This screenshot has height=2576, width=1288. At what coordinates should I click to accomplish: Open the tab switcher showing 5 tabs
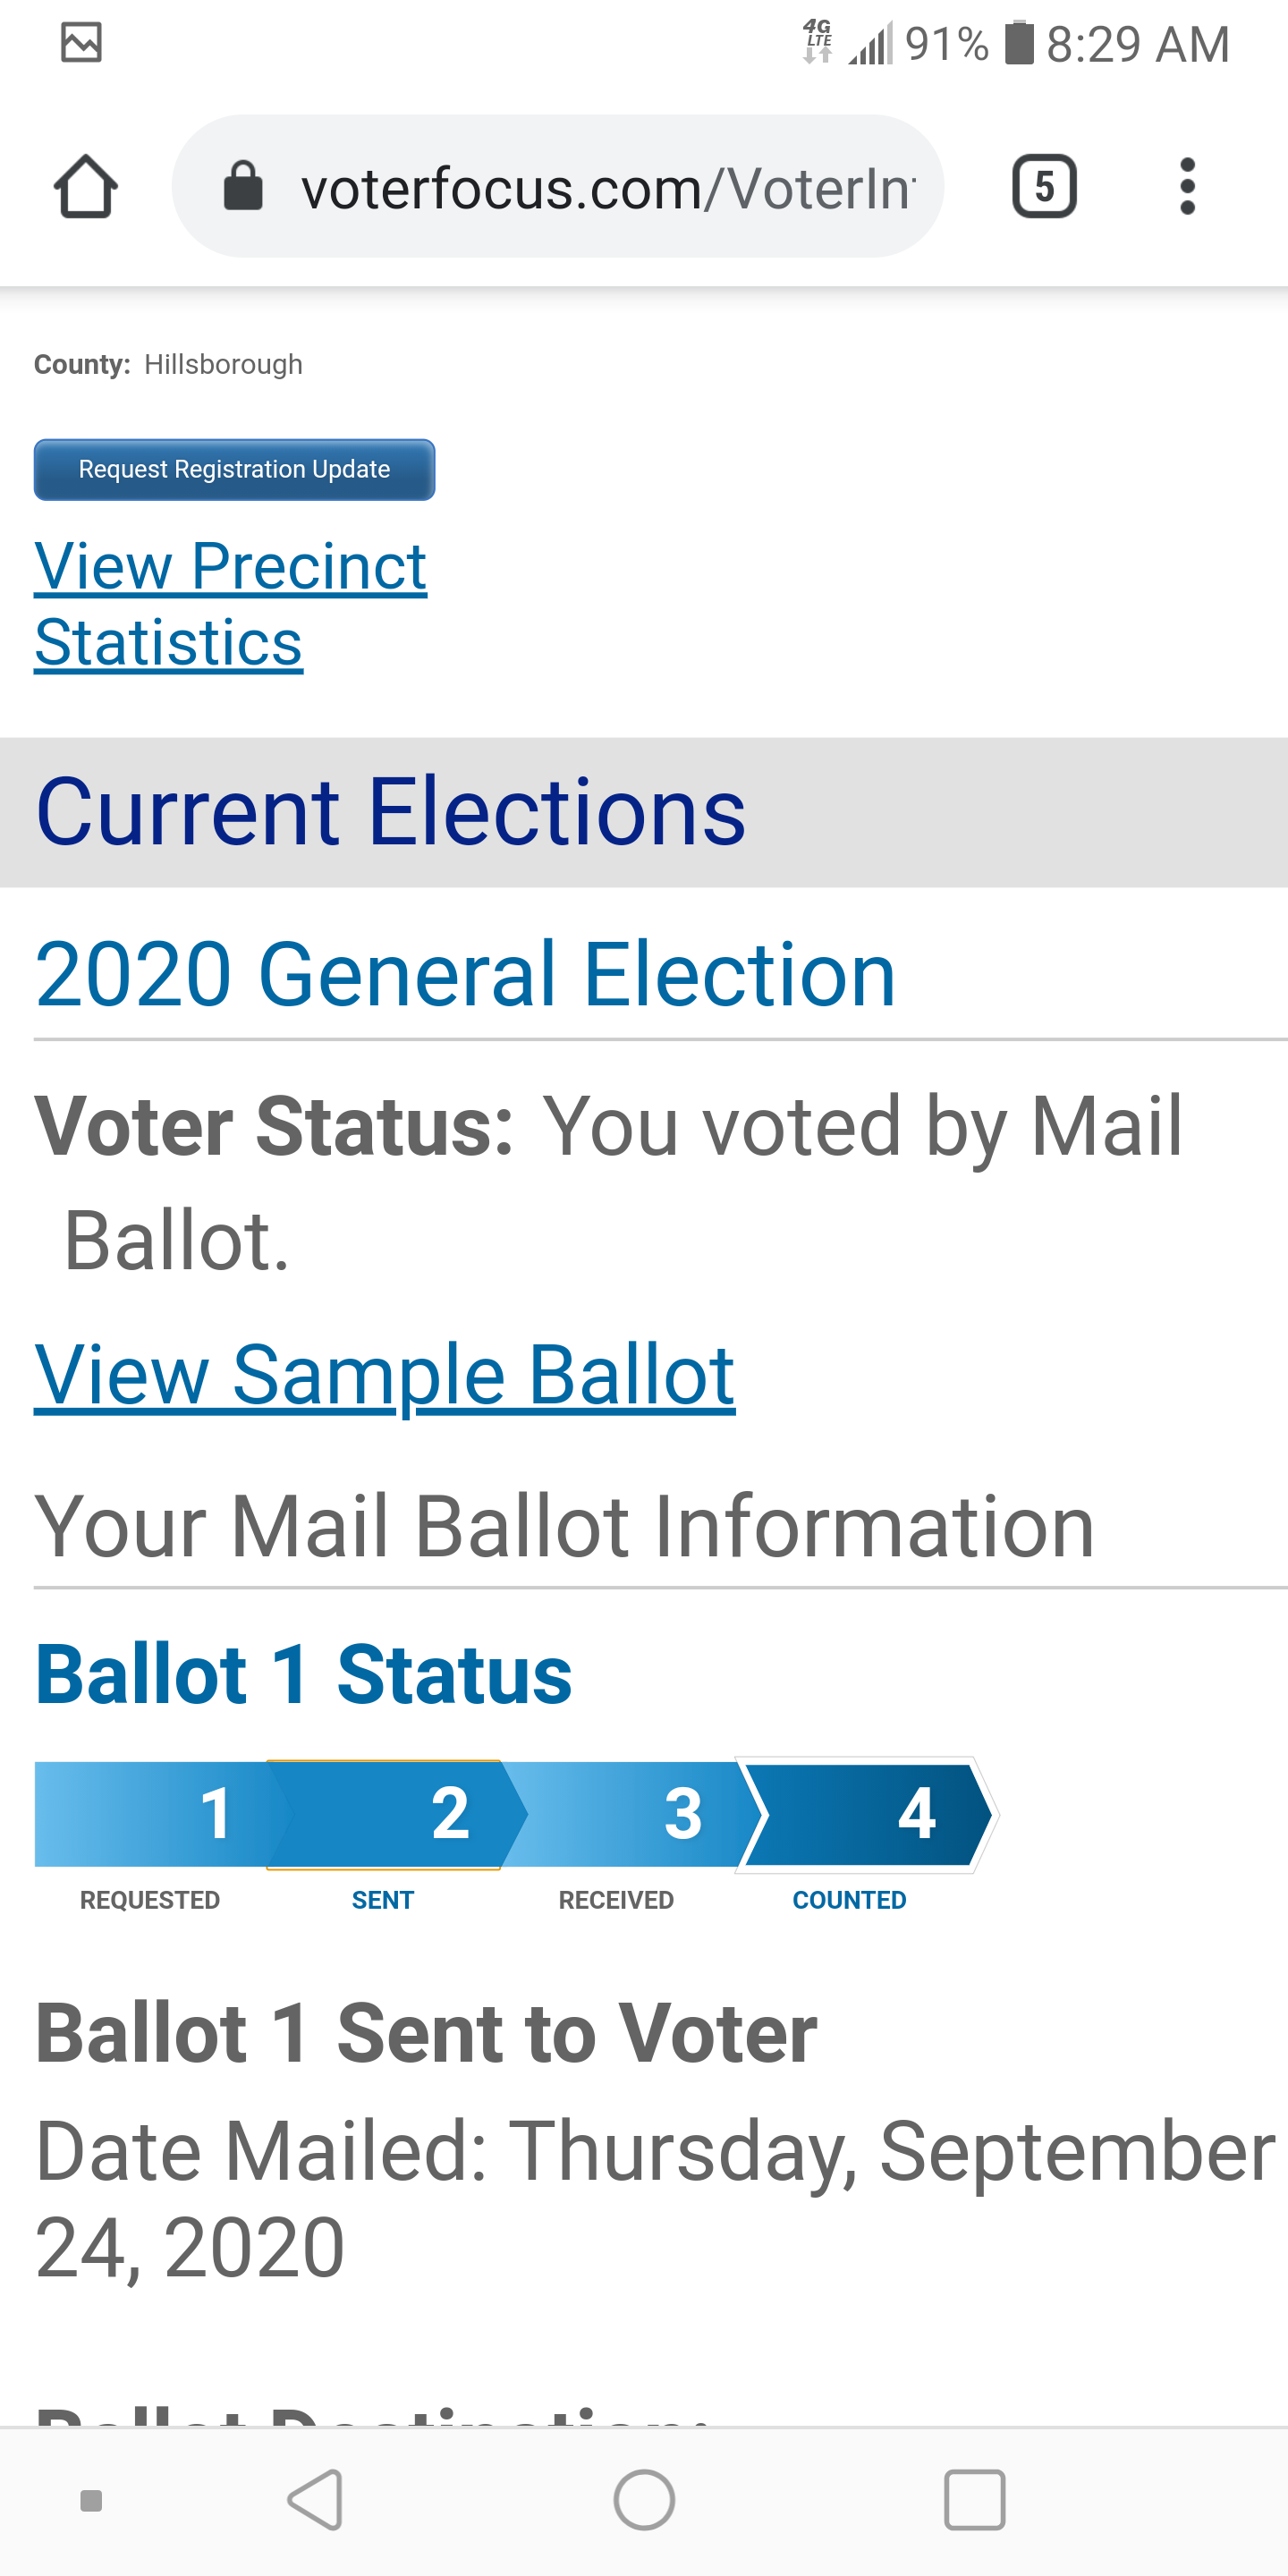point(1044,186)
